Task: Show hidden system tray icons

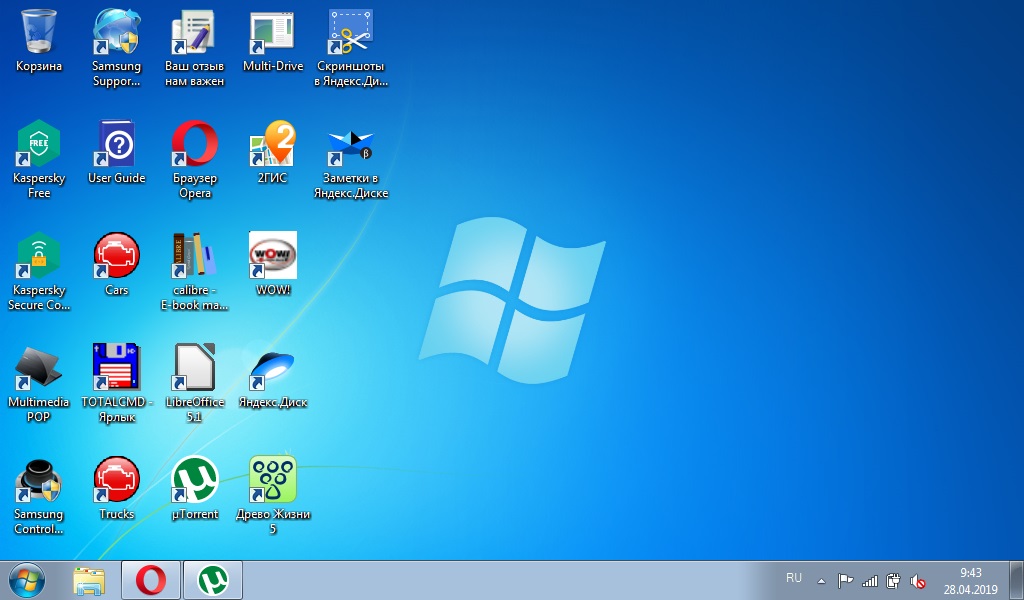Action: point(822,581)
